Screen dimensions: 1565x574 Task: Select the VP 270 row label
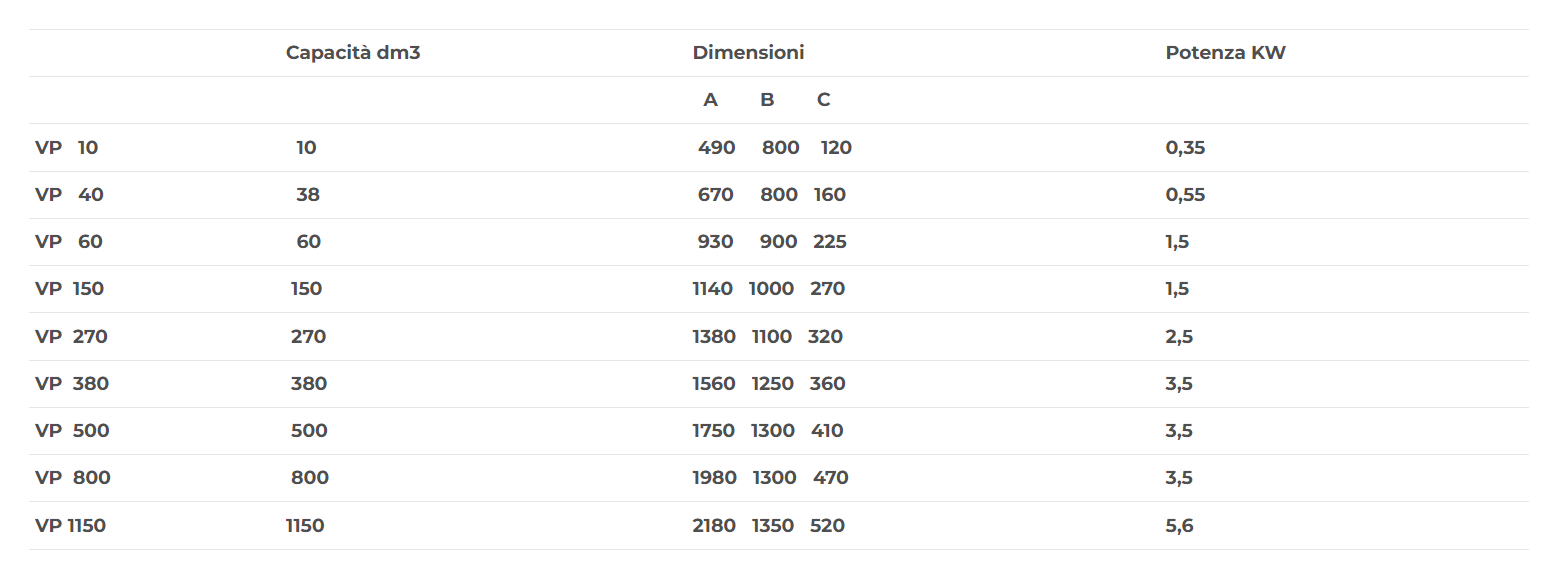tap(71, 337)
